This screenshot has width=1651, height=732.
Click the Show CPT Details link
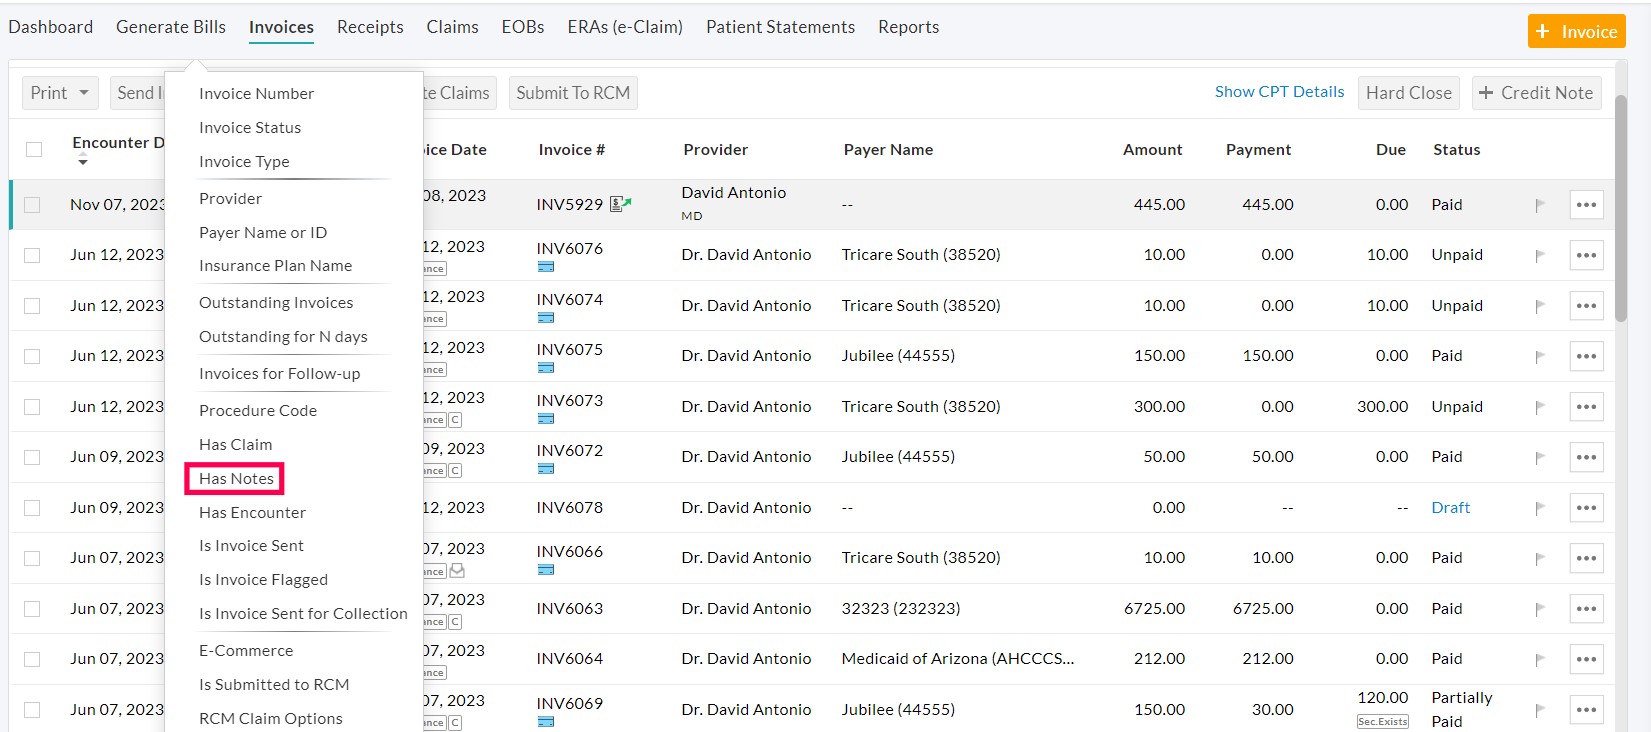pyautogui.click(x=1279, y=92)
